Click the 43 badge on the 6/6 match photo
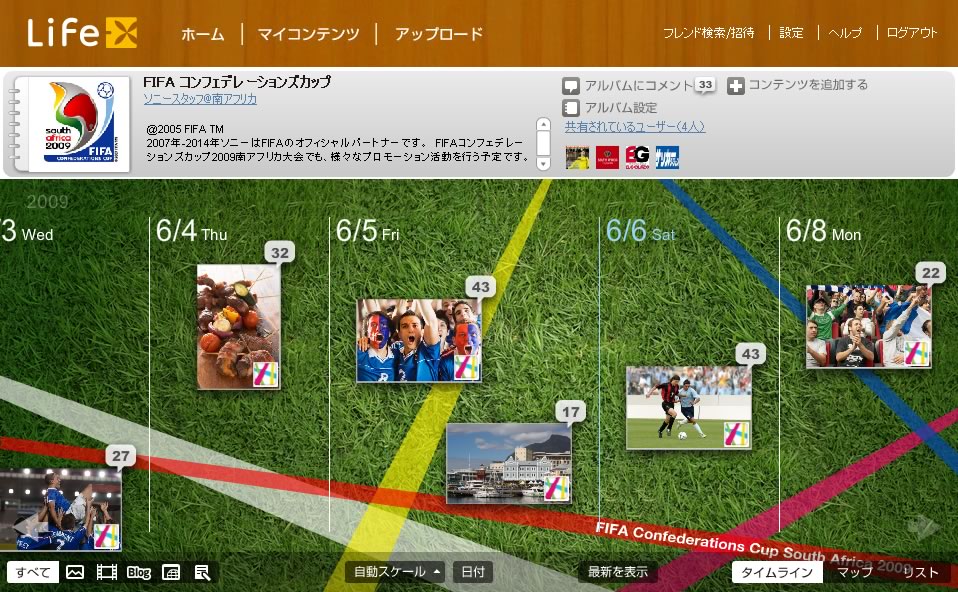Screen dimensions: 958x592 coord(750,354)
